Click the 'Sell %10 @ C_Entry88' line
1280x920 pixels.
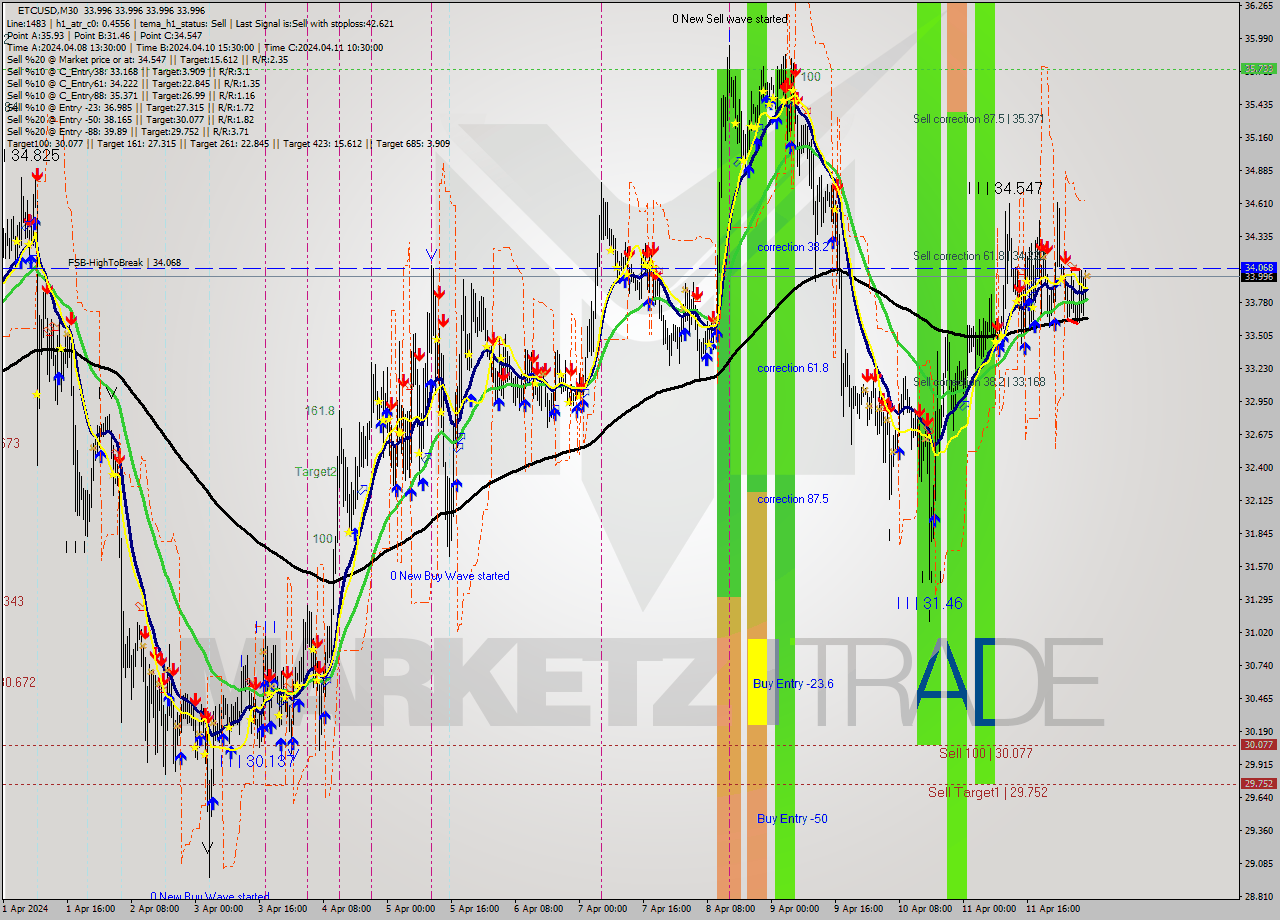coord(133,95)
